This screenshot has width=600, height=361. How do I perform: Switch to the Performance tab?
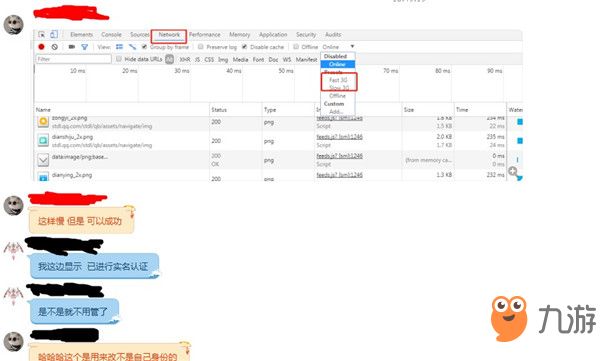coord(204,34)
